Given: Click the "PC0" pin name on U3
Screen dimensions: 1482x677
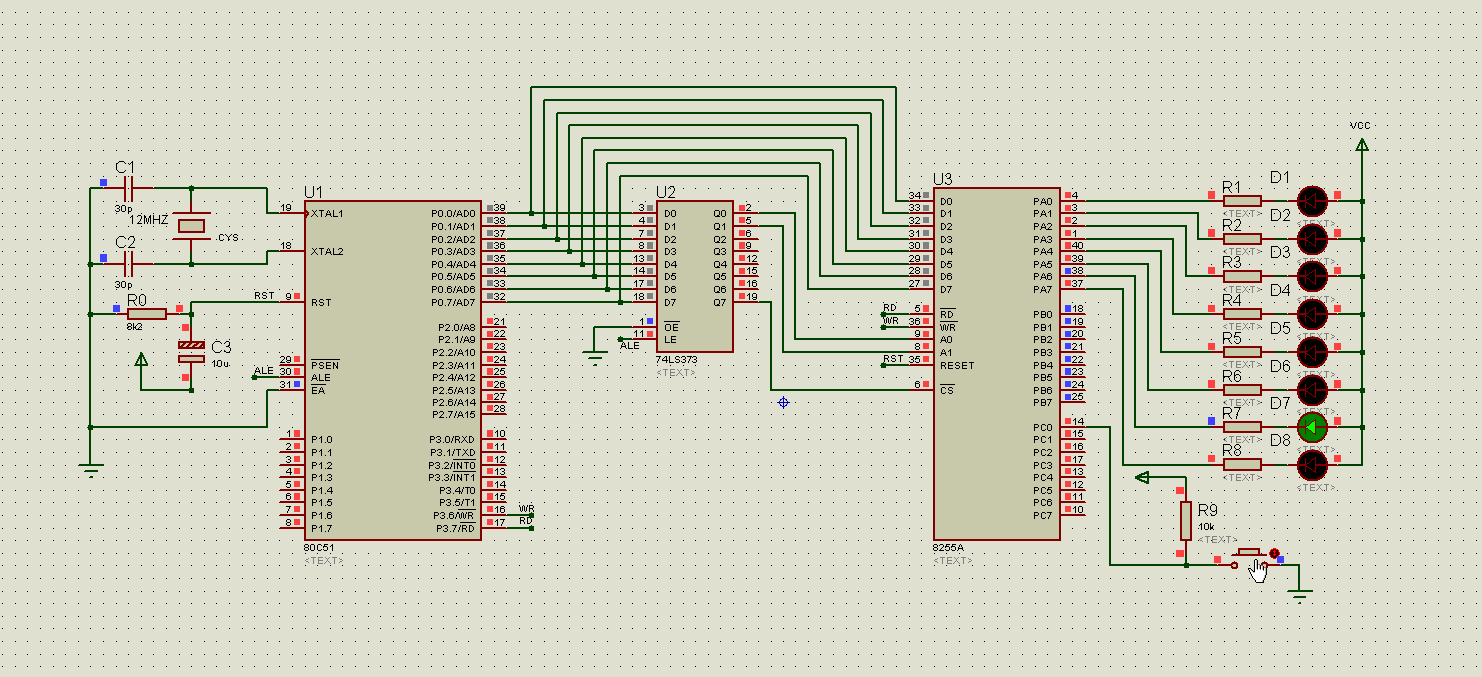Looking at the screenshot, I should (x=1042, y=427).
